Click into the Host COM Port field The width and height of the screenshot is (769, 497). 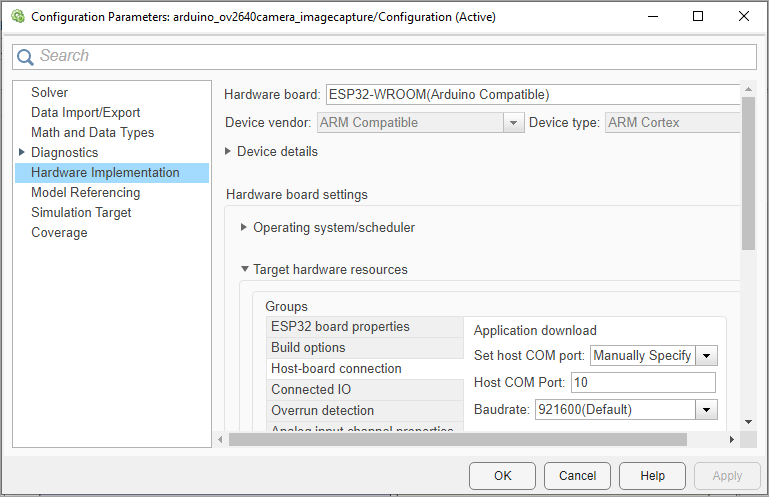coord(642,382)
